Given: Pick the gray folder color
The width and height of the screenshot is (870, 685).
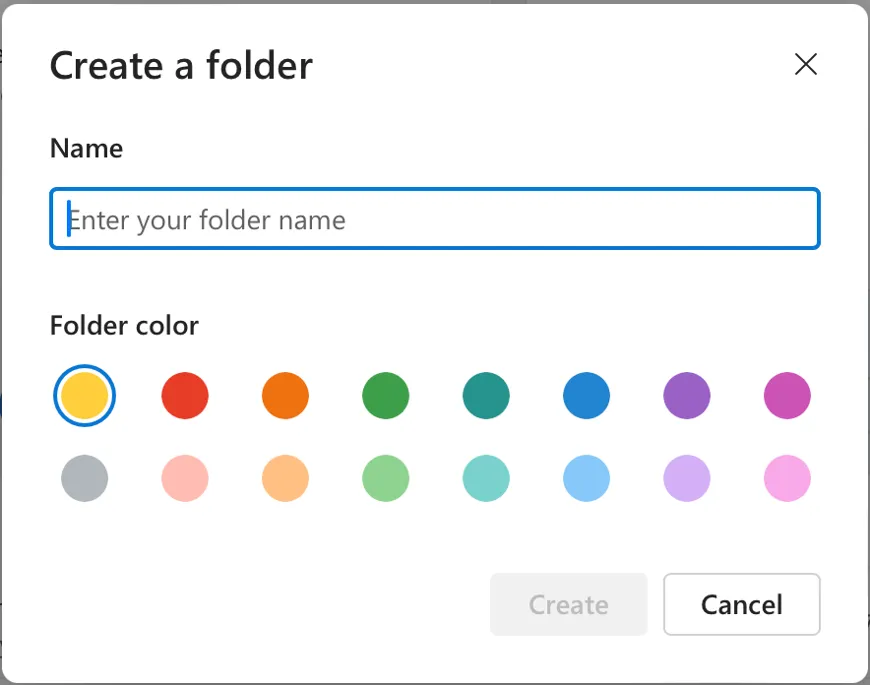Looking at the screenshot, I should point(85,479).
